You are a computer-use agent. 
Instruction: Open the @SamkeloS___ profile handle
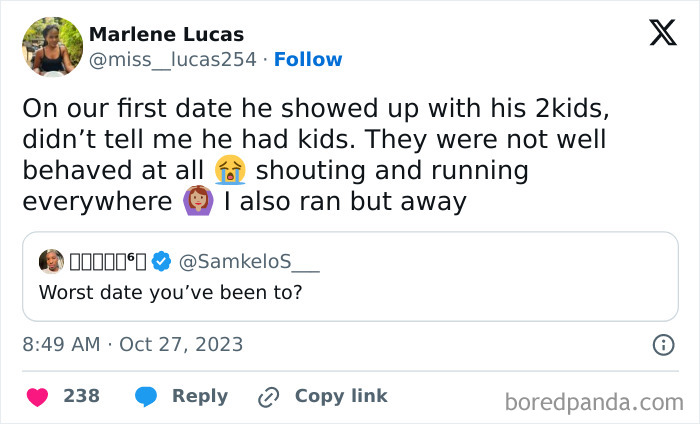tap(236, 263)
